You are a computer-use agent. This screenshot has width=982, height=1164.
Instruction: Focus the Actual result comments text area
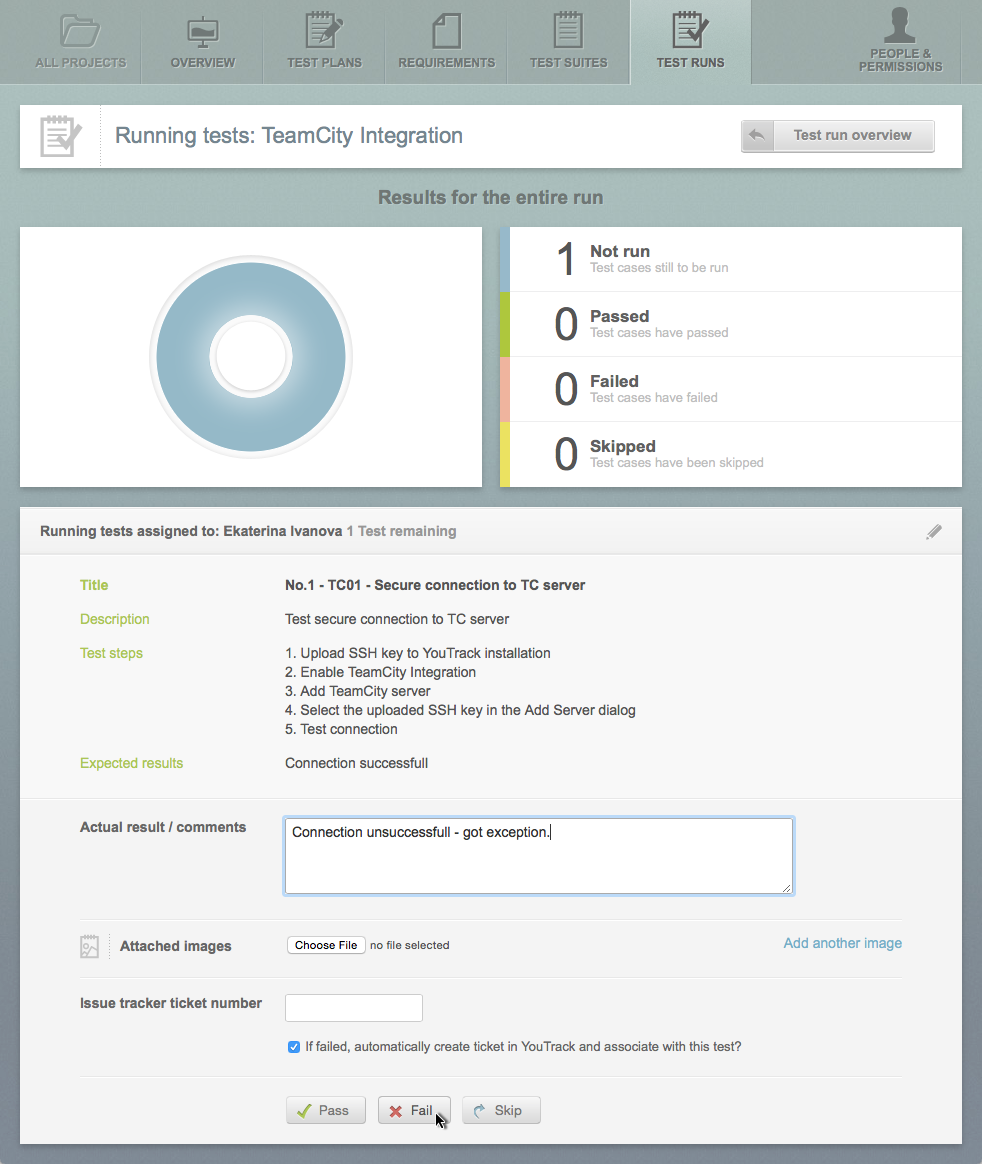(538, 855)
